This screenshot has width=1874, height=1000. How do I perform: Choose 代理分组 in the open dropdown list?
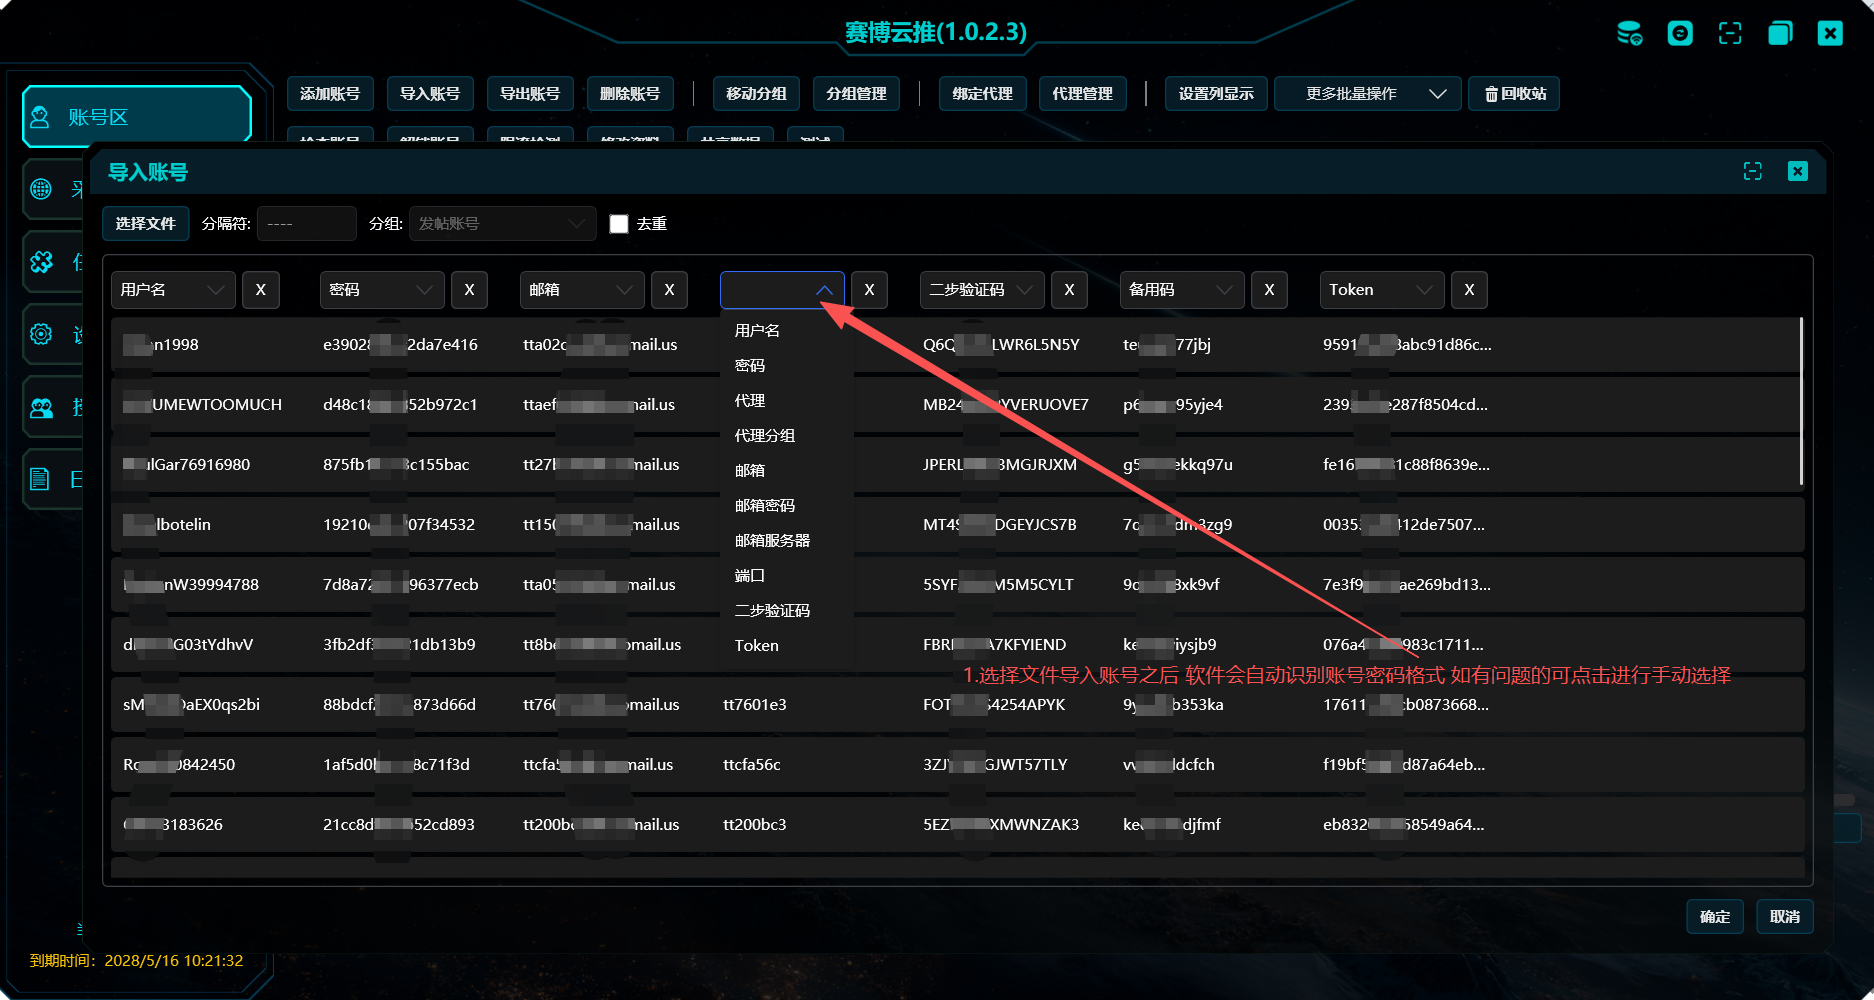click(765, 436)
